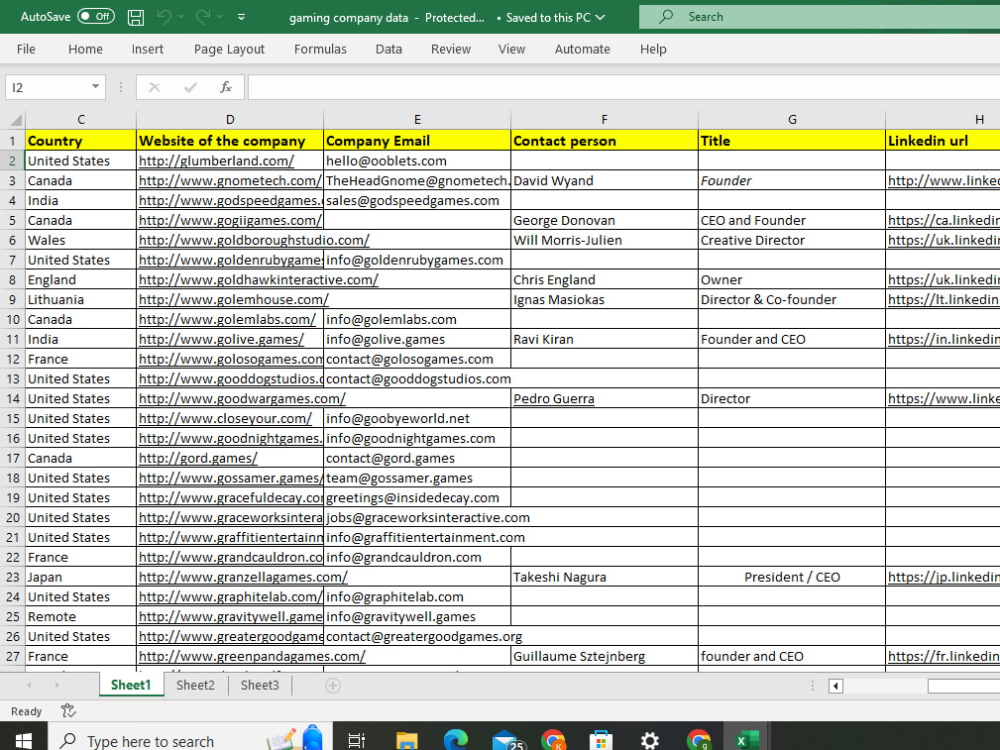
Task: Click inside the formula bar input
Action: point(624,87)
